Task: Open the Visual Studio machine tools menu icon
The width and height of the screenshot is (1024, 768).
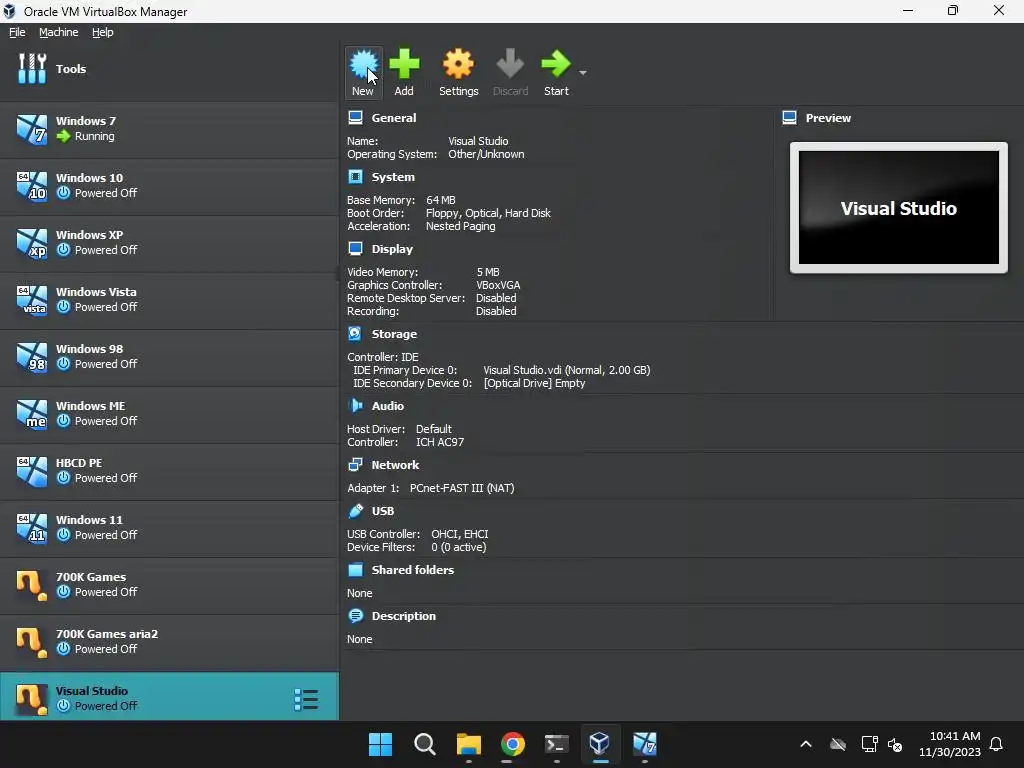Action: coord(306,699)
